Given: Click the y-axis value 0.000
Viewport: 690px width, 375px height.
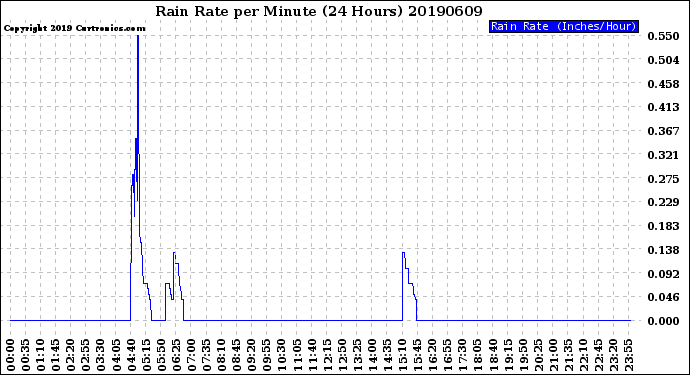Looking at the screenshot, I should click(x=663, y=321).
